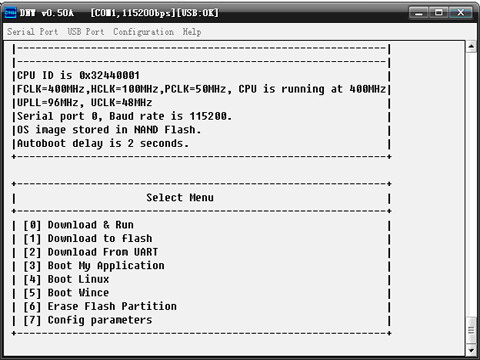Screen dimensions: 480x360
Task: Click the empty vertical scrollbar track
Action: tap(471, 183)
